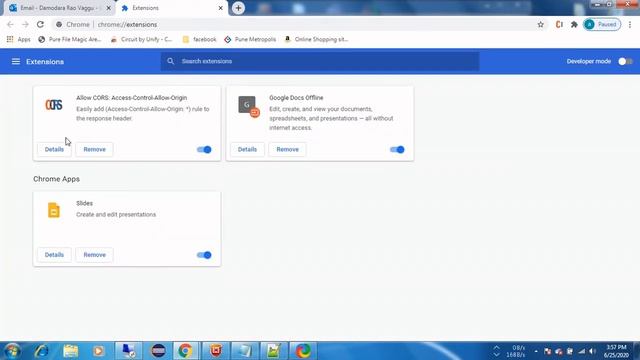Open the Chrome three-dot menu
The width and height of the screenshot is (640, 360).
pos(630,24)
